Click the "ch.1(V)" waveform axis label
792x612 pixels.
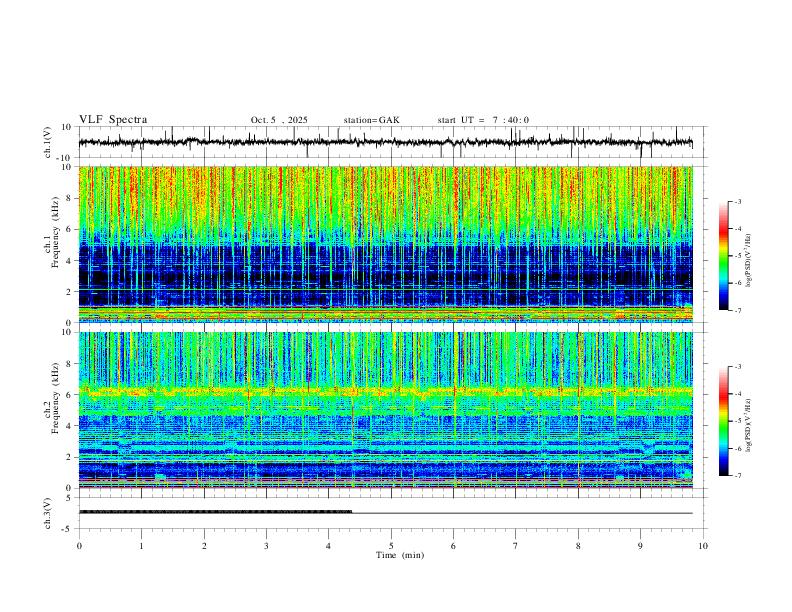coord(48,142)
